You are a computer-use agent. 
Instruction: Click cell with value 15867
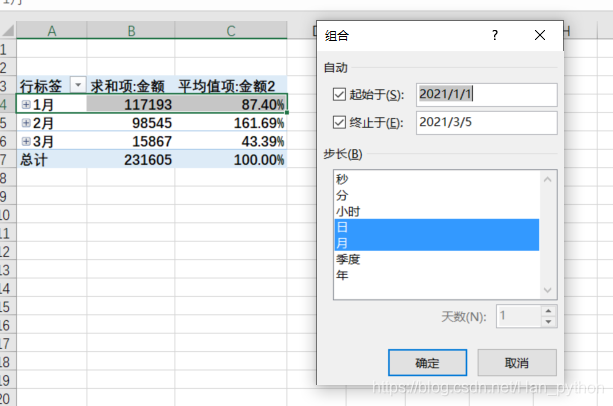point(131,141)
